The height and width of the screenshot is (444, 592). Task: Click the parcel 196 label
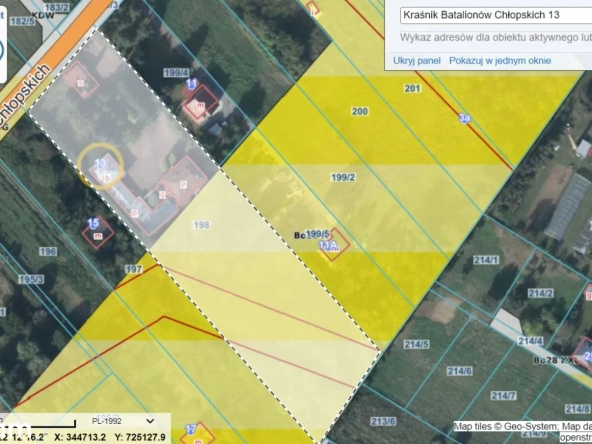pyautogui.click(x=48, y=251)
